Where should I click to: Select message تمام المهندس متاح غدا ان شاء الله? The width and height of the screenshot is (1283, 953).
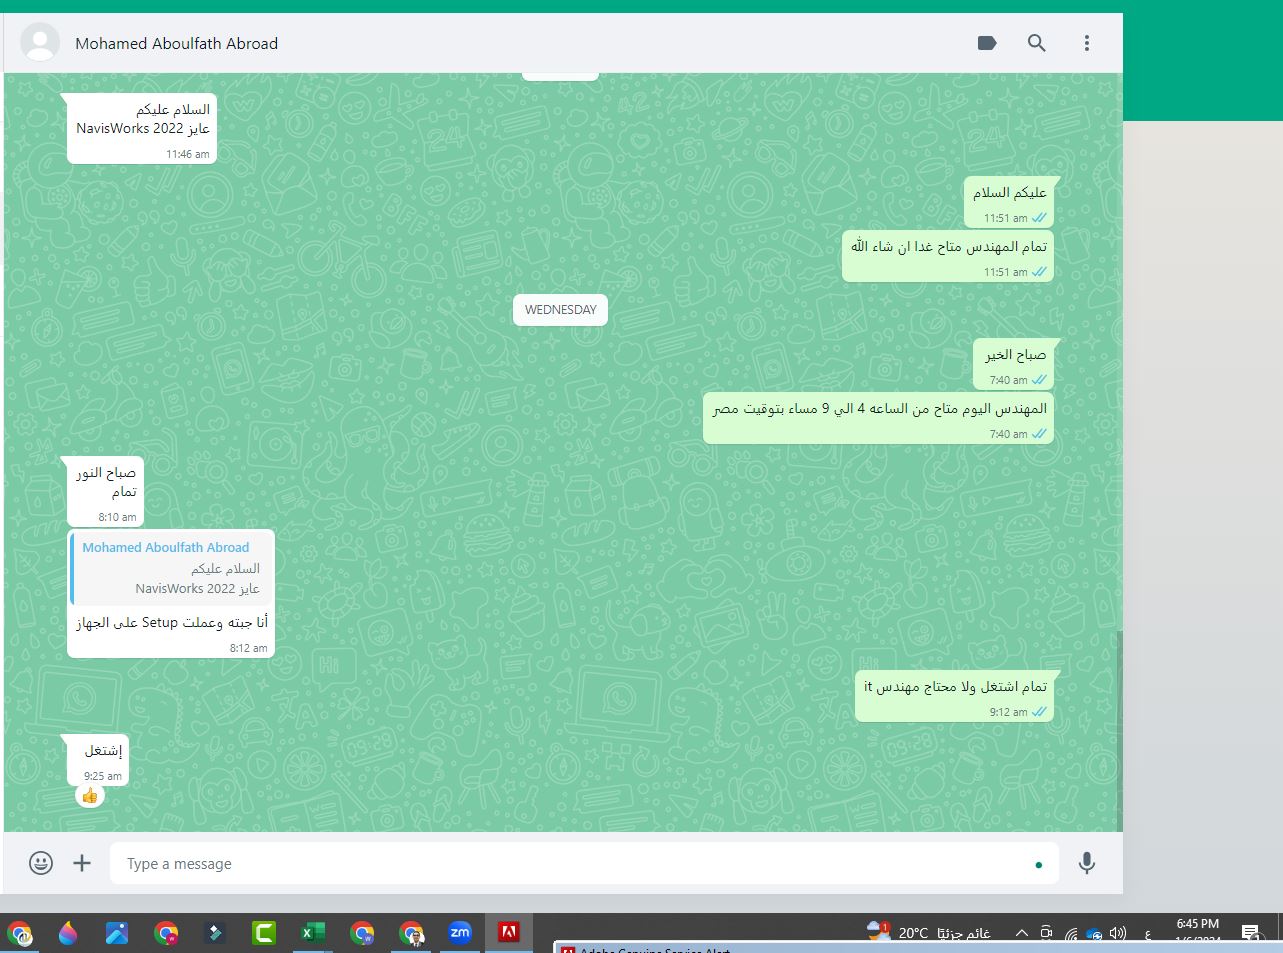(x=948, y=256)
